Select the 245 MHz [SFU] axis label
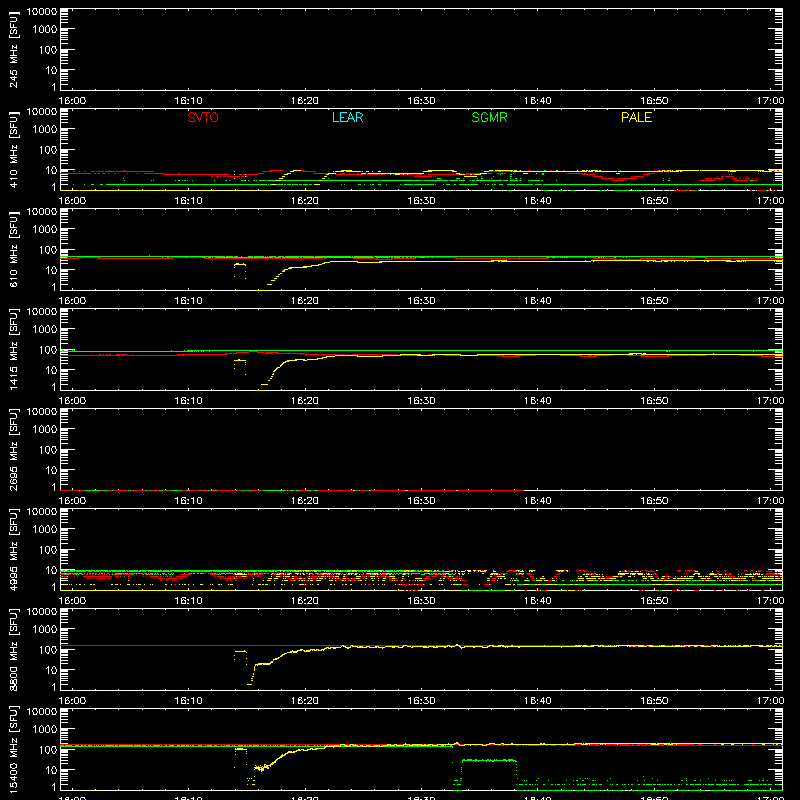Image resolution: width=800 pixels, height=800 pixels. pos(14,49)
